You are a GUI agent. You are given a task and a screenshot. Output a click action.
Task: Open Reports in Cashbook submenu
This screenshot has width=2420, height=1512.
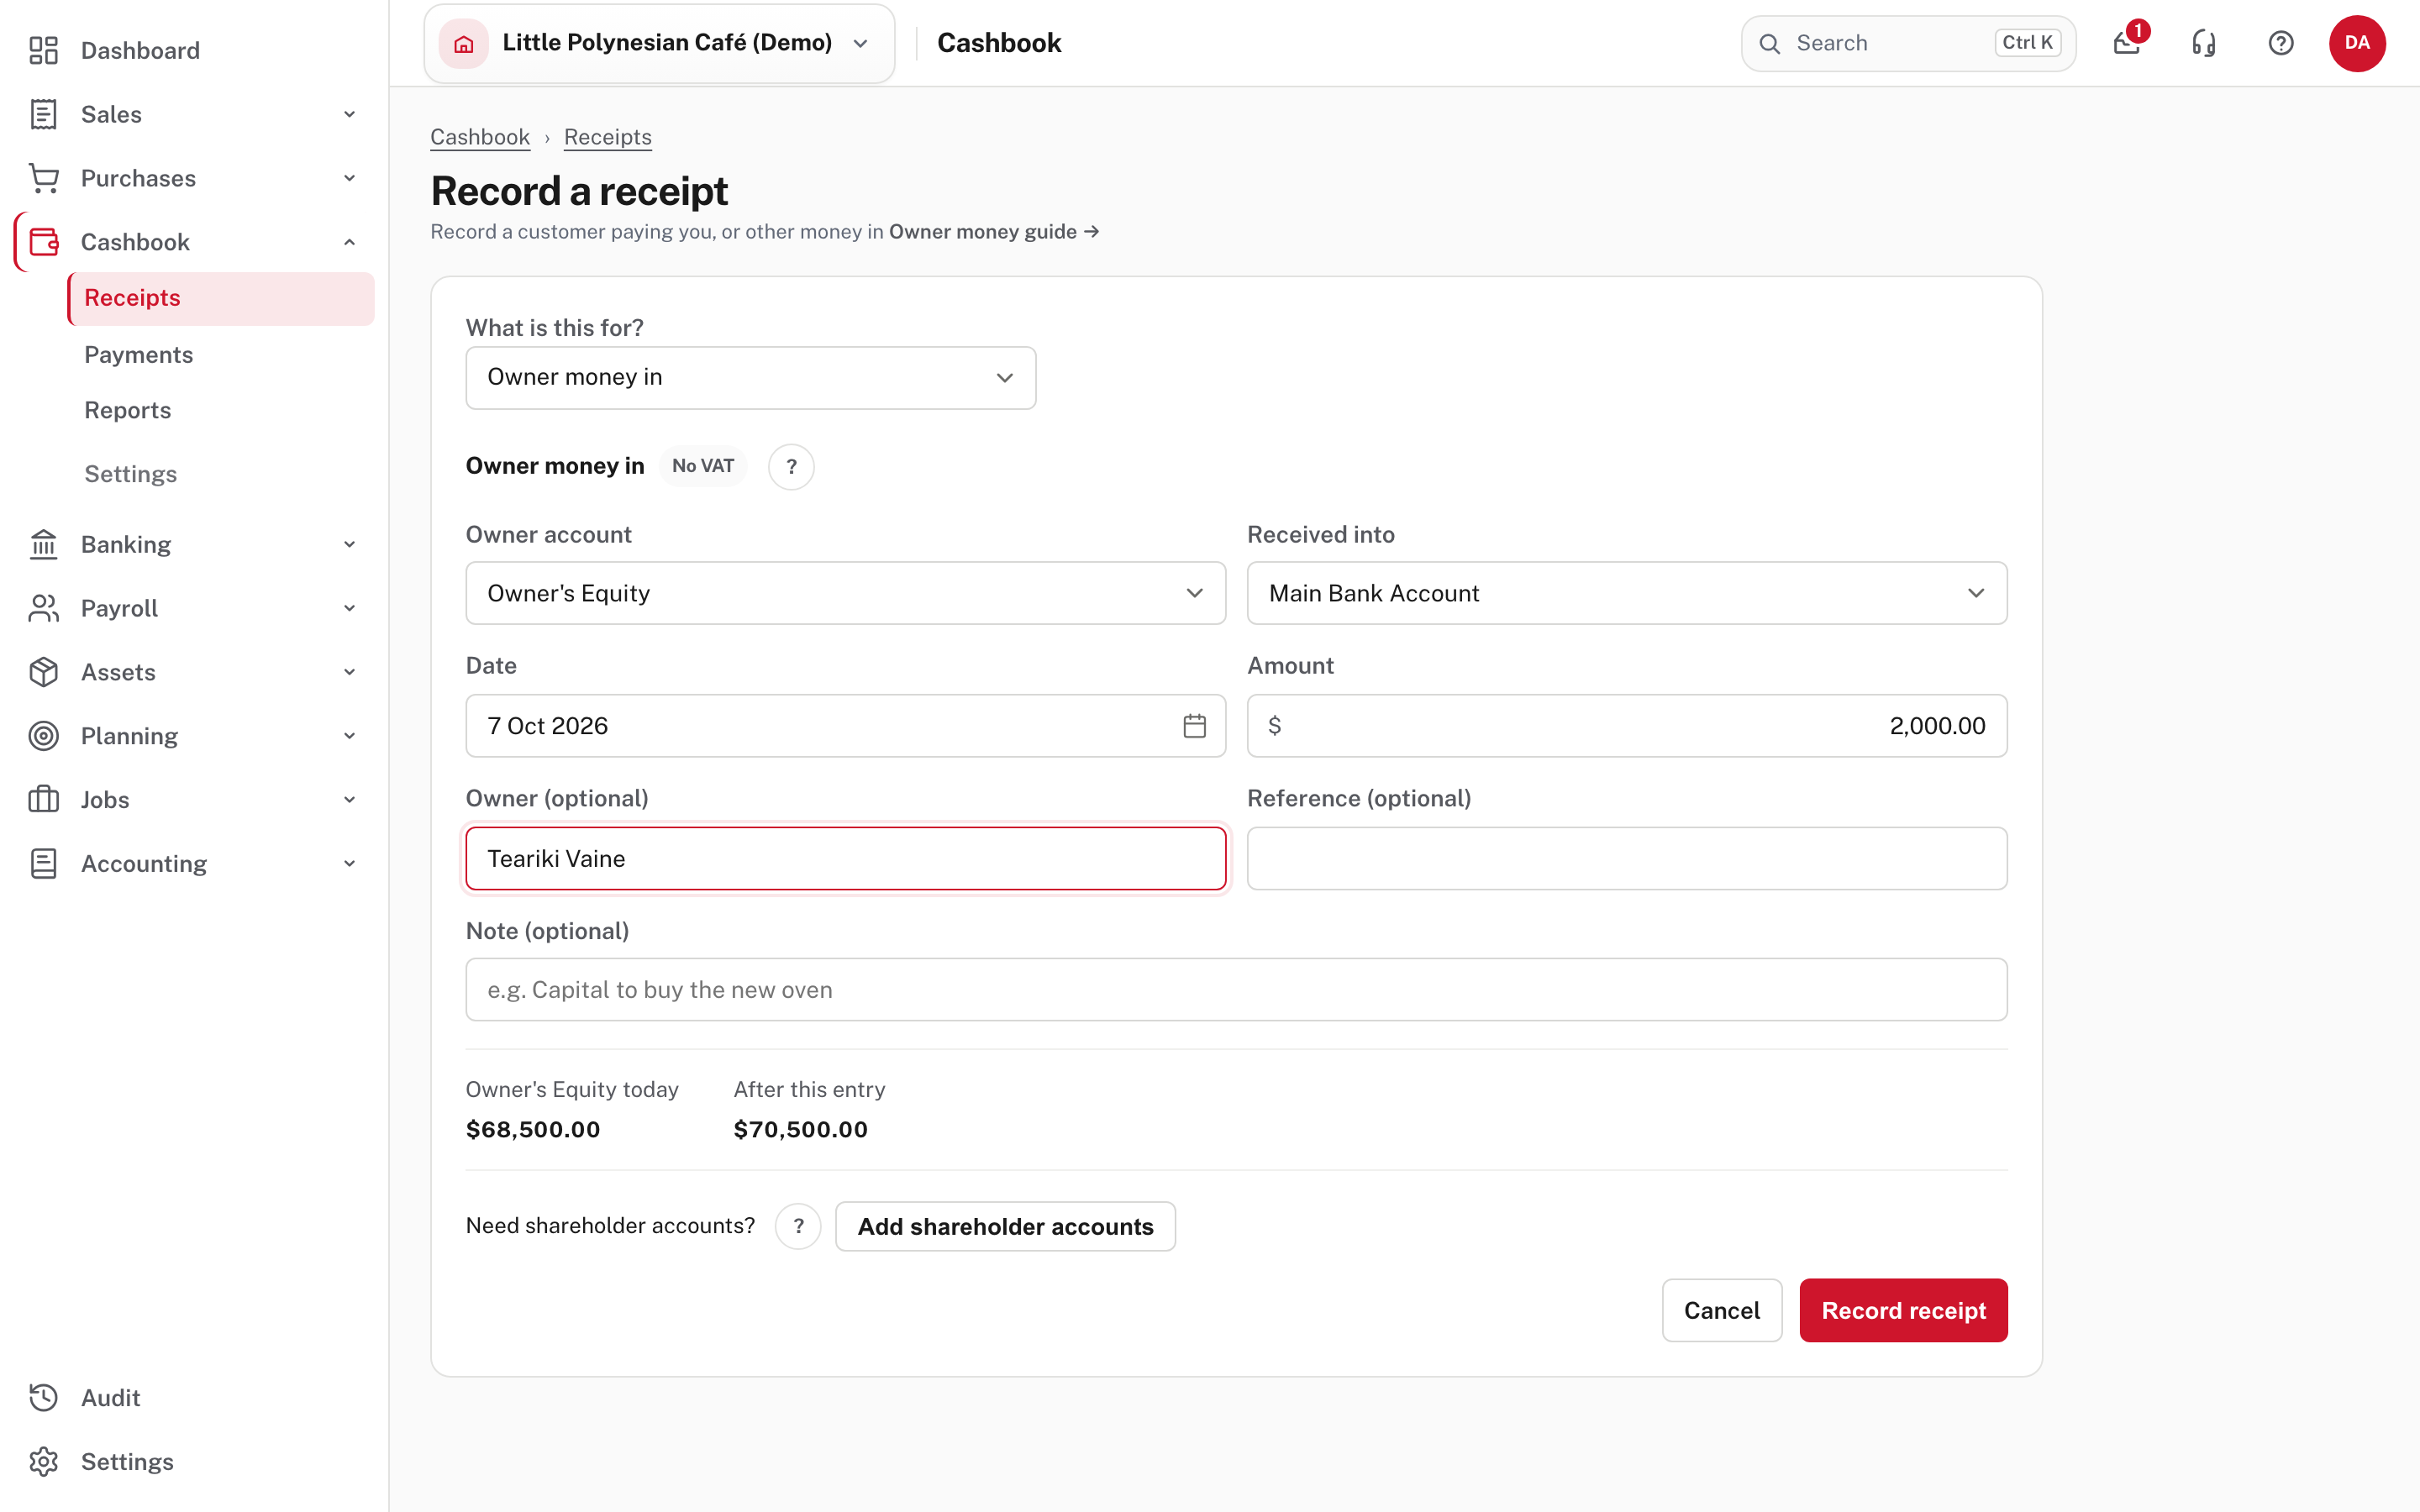pos(128,410)
